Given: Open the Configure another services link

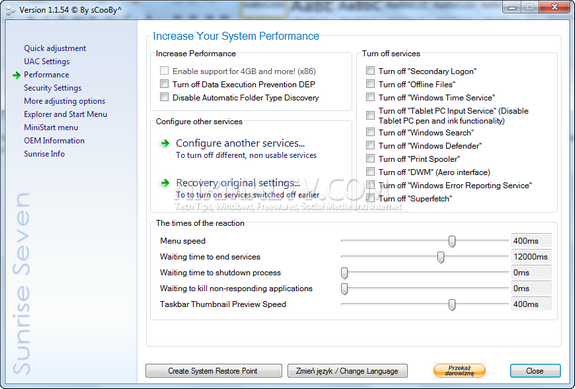Looking at the screenshot, I should coord(240,143).
